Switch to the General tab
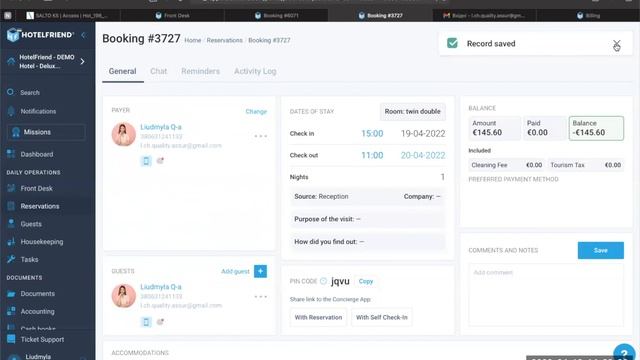The image size is (640, 360). [122, 71]
